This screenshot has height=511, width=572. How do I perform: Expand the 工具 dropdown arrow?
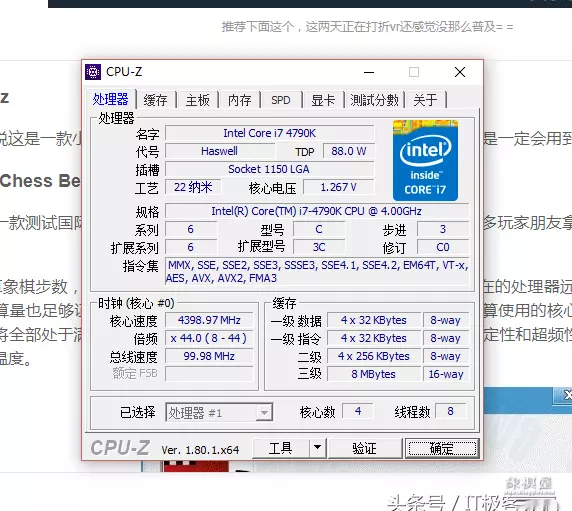(317, 448)
